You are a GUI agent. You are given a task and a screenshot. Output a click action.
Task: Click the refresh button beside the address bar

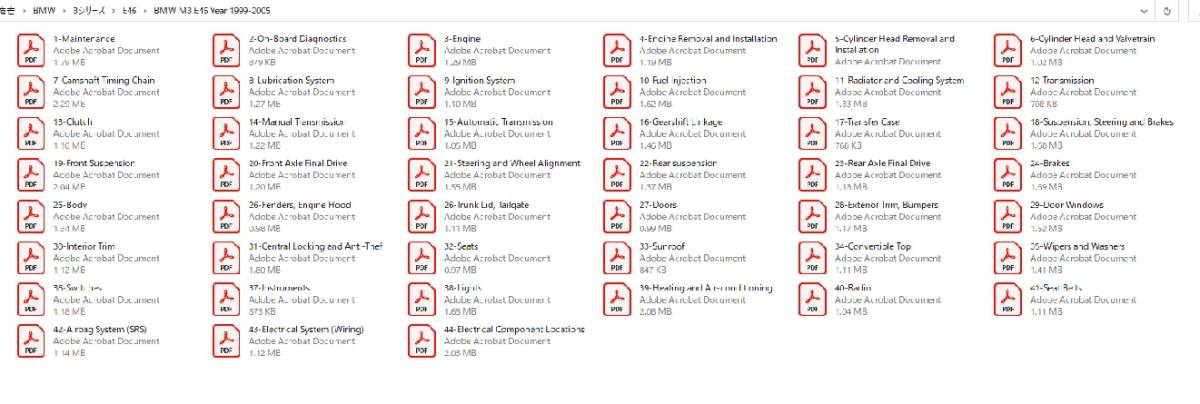(1168, 10)
